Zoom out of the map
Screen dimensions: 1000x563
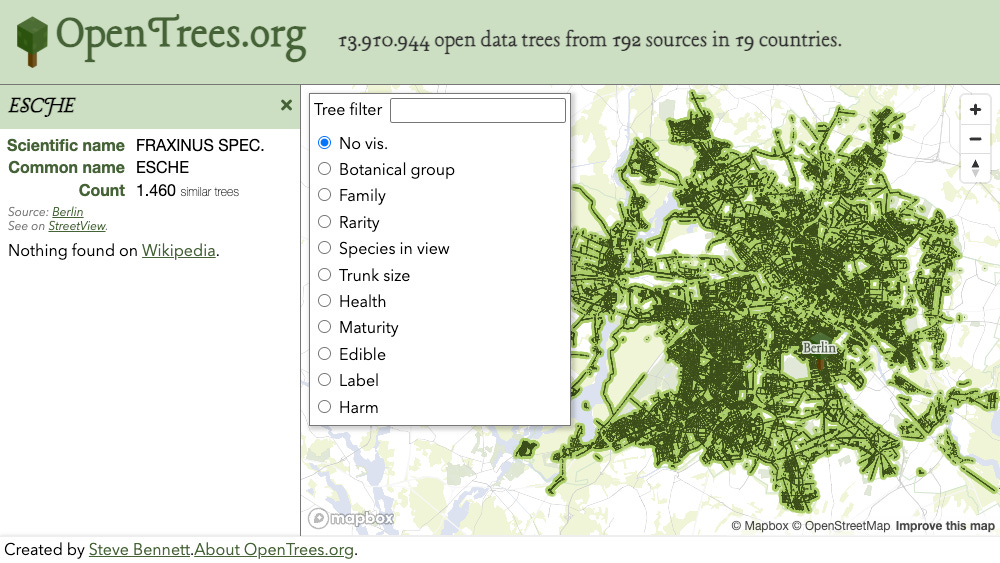975,138
